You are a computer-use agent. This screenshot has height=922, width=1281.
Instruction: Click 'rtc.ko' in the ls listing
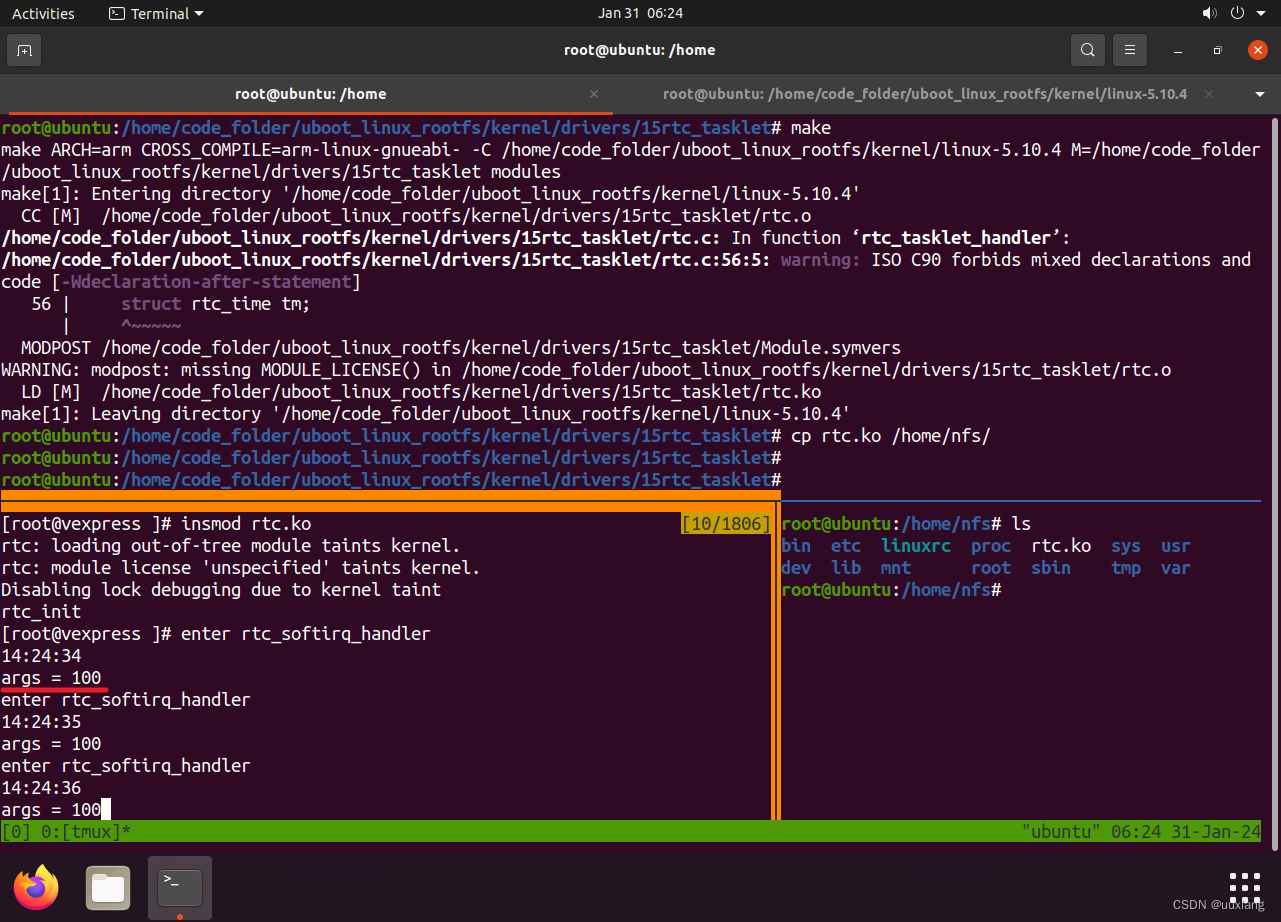pyautogui.click(x=1061, y=546)
